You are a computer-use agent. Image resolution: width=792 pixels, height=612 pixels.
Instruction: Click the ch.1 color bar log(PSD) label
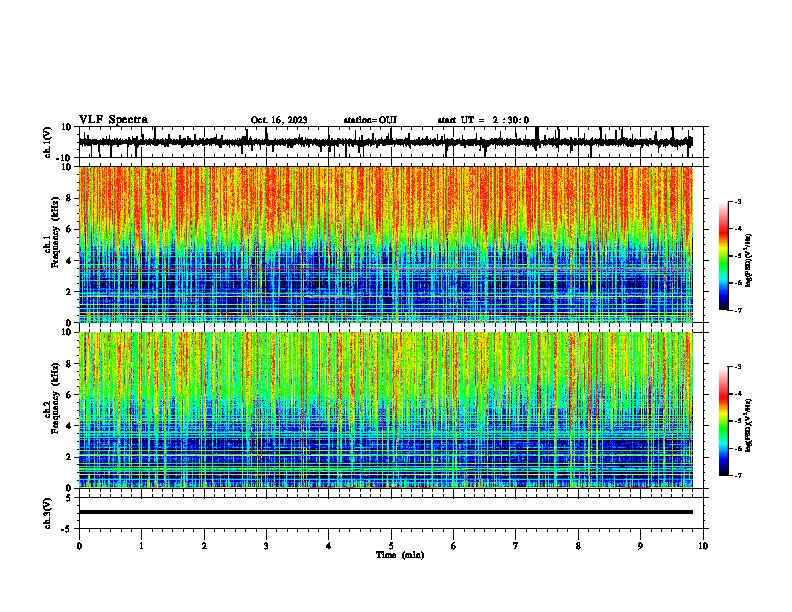(x=748, y=260)
